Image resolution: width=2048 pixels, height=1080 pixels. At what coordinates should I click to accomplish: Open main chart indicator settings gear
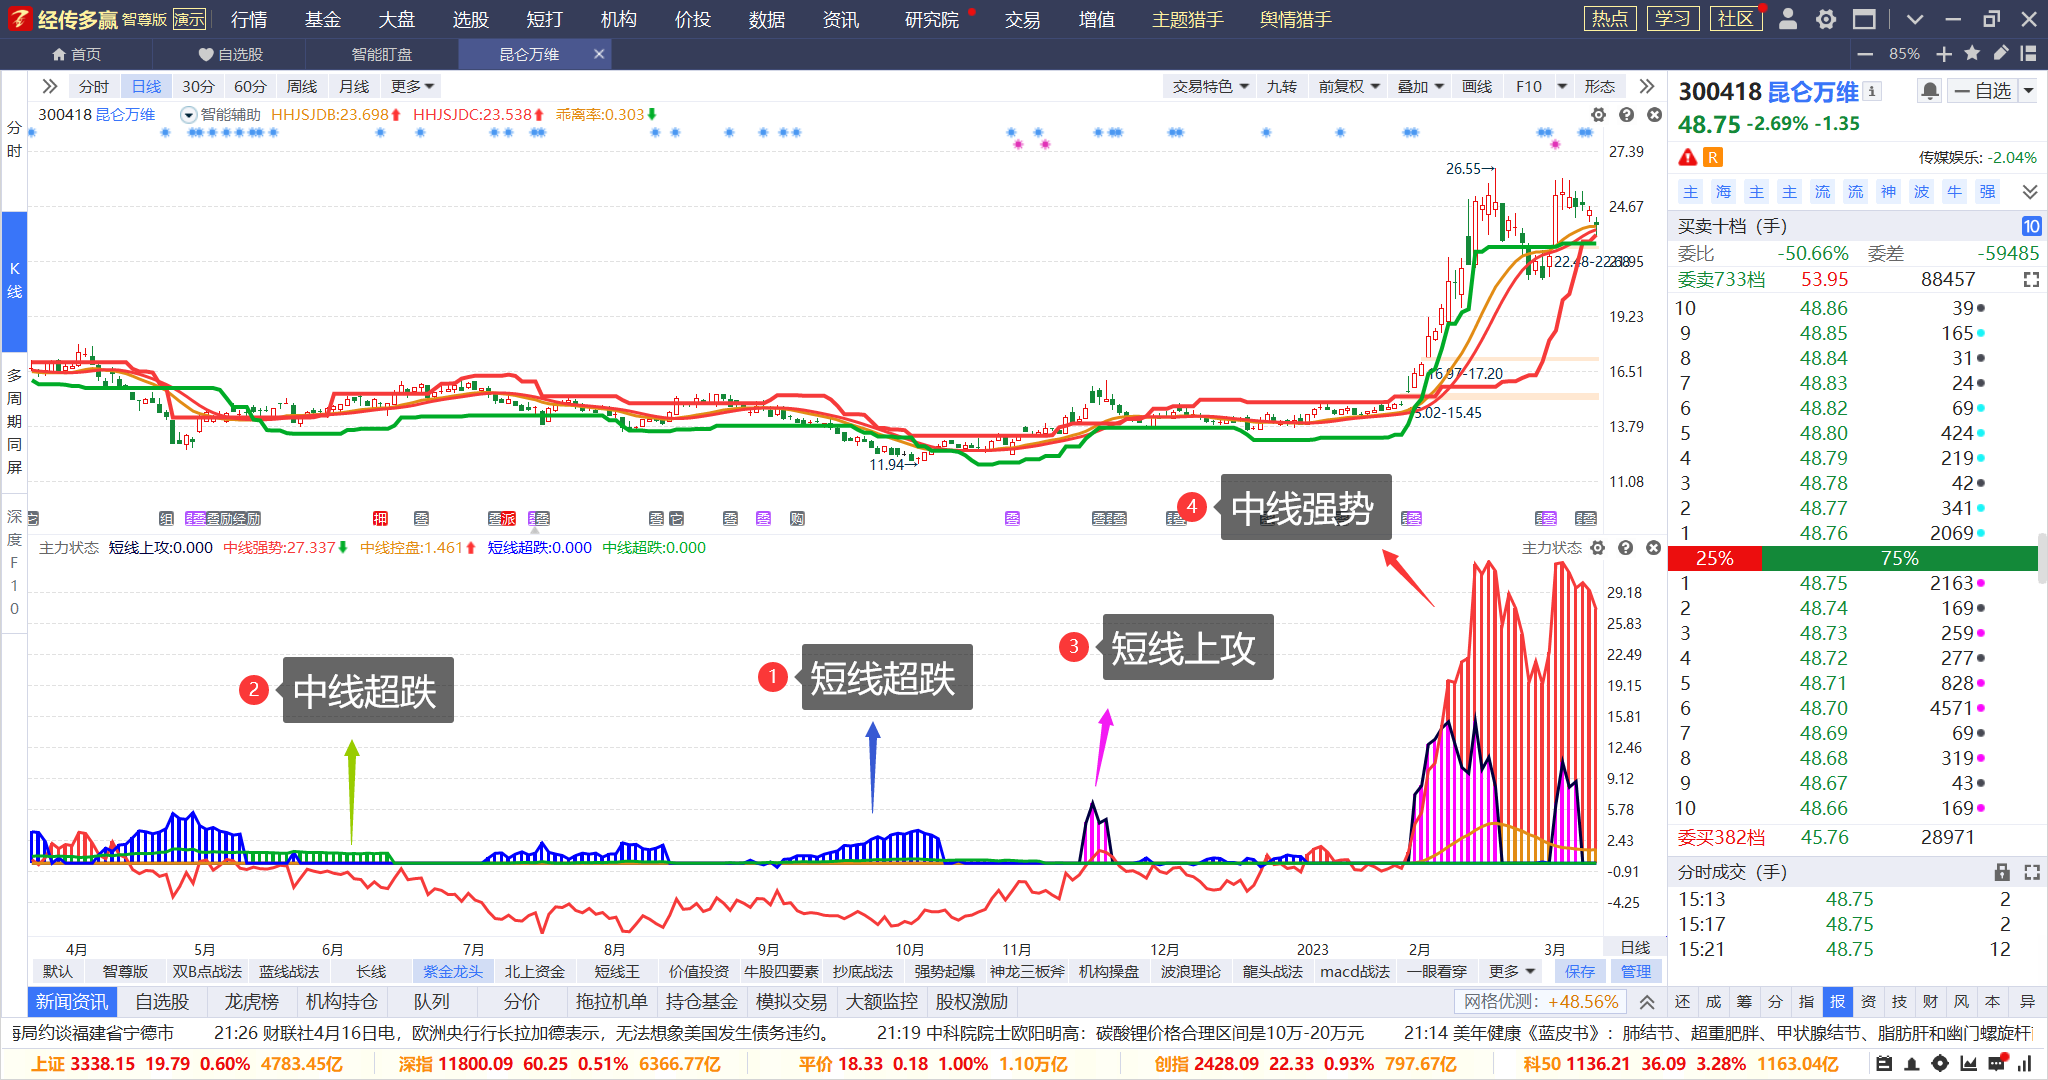1598,115
